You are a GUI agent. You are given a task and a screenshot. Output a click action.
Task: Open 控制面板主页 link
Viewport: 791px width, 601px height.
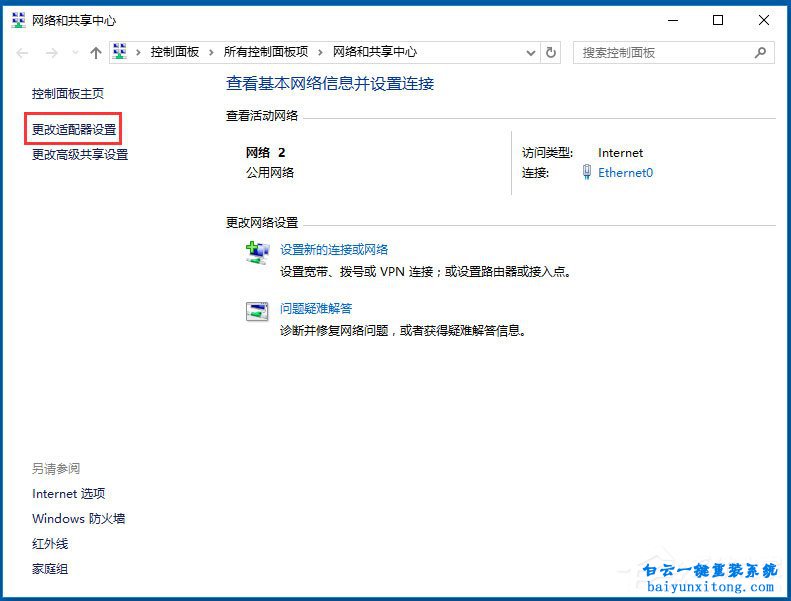[68, 93]
